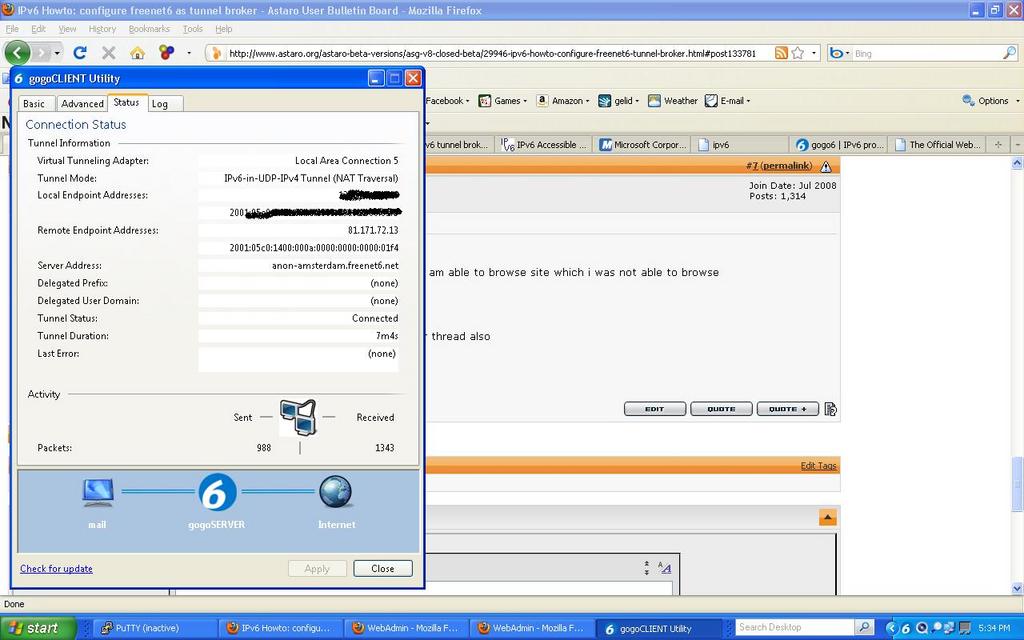The image size is (1024, 640).
Task: Click the QUOTE + multi-quote button
Action: (788, 409)
